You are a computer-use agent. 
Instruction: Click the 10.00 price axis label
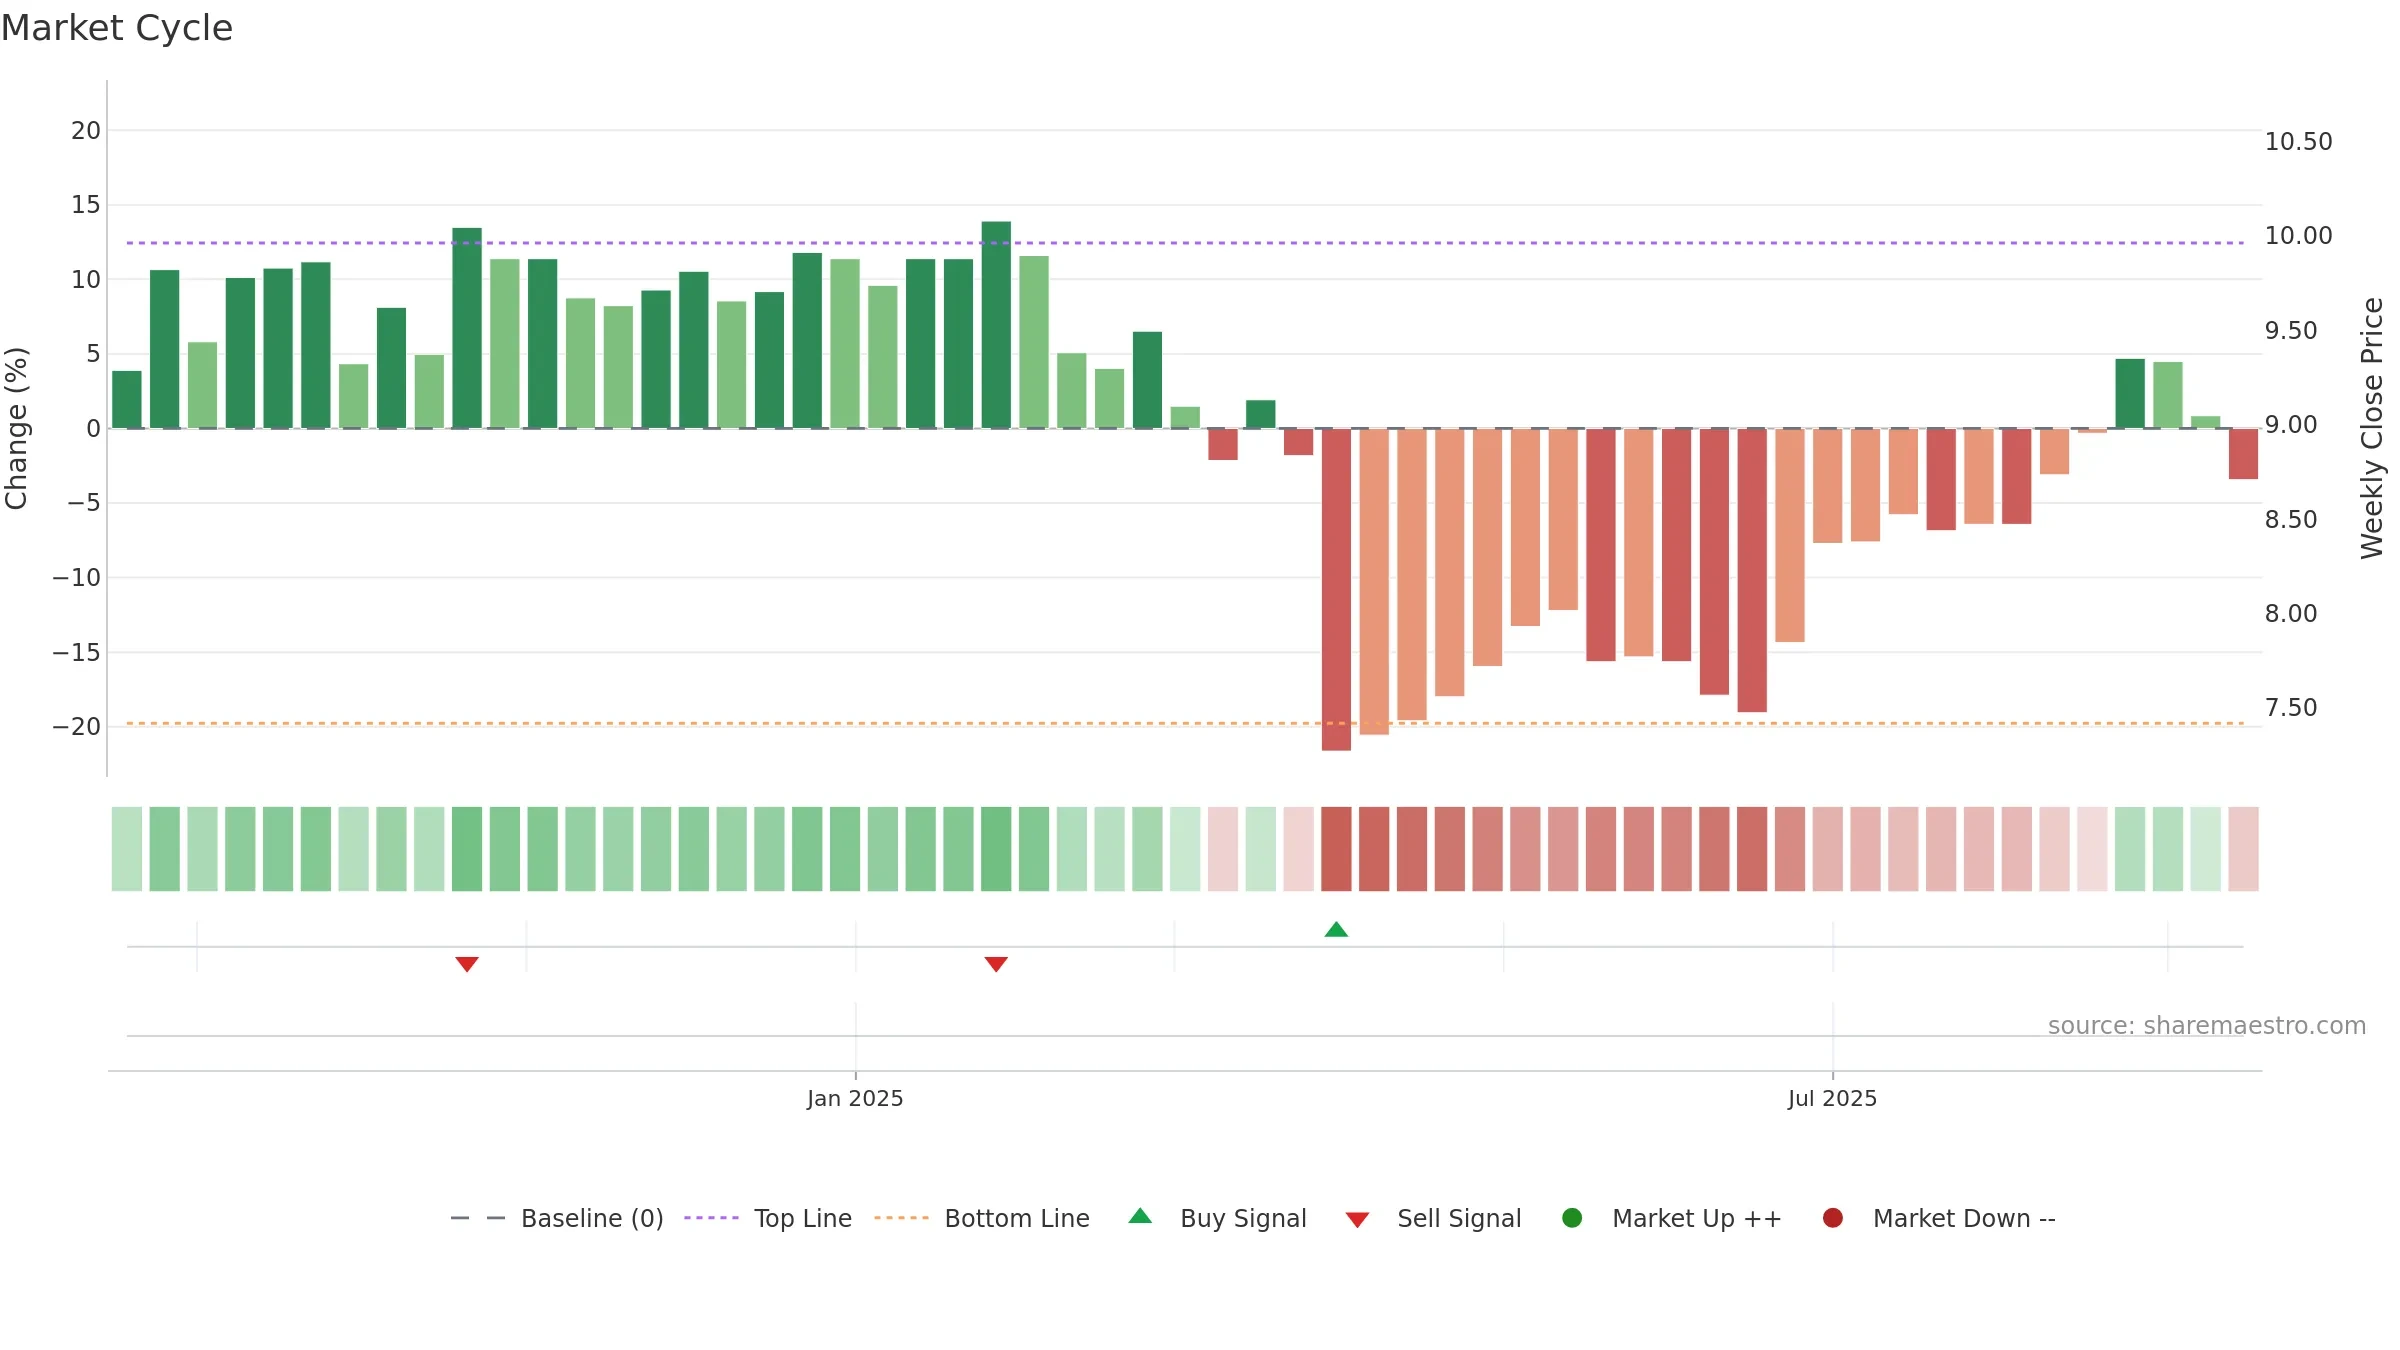pos(2298,236)
